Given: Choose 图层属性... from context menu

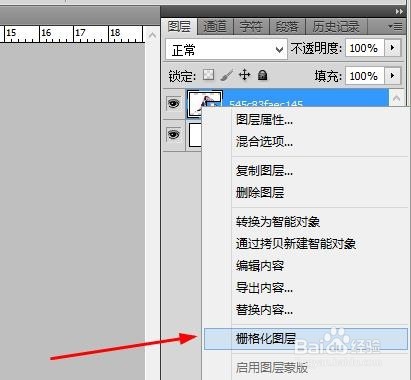Looking at the screenshot, I should coord(305,120).
